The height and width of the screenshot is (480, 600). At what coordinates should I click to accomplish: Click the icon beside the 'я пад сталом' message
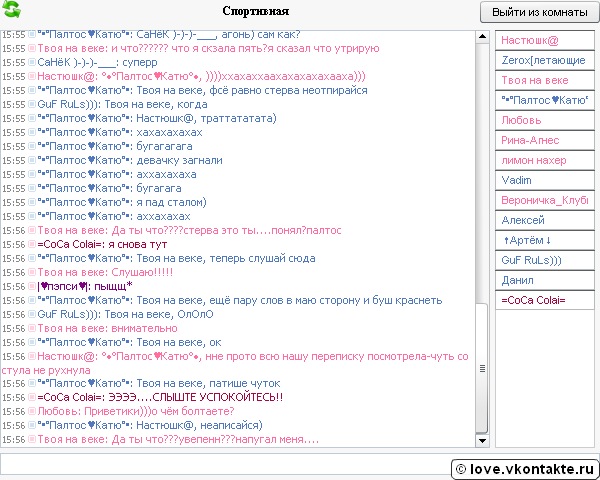32,201
